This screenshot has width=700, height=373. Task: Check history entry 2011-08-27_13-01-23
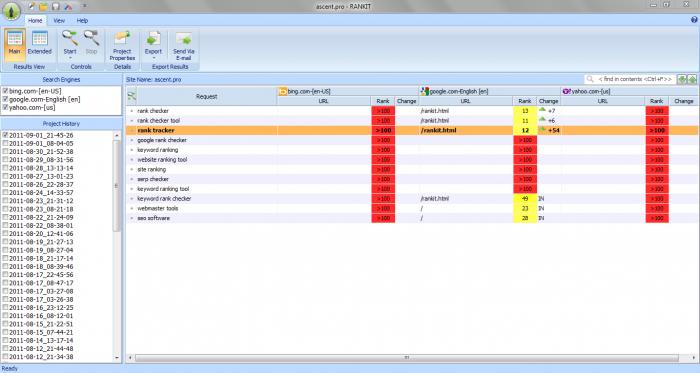point(5,176)
